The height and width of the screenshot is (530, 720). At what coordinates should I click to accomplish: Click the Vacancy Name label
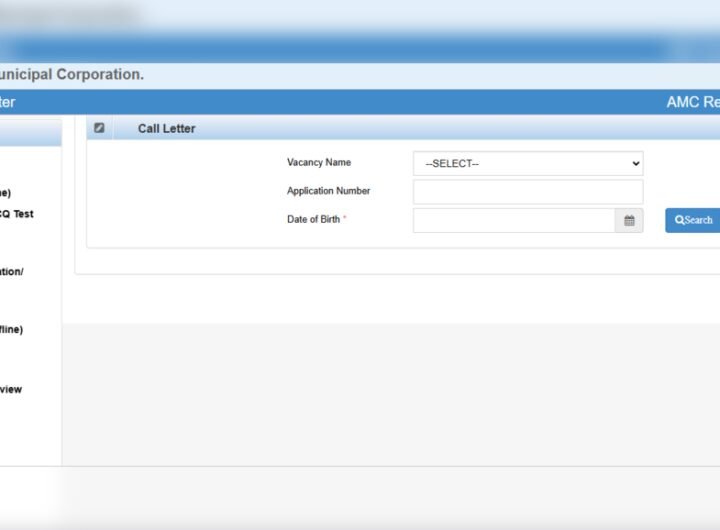[x=318, y=163]
